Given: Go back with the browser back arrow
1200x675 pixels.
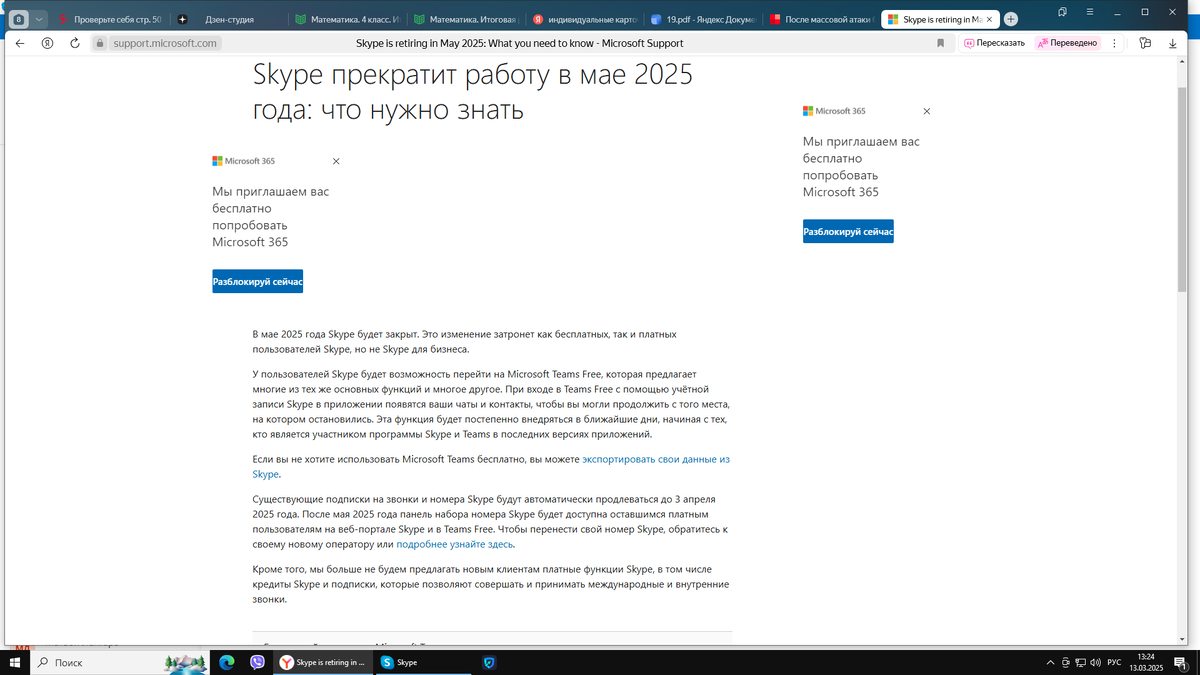Looking at the screenshot, I should click(19, 43).
